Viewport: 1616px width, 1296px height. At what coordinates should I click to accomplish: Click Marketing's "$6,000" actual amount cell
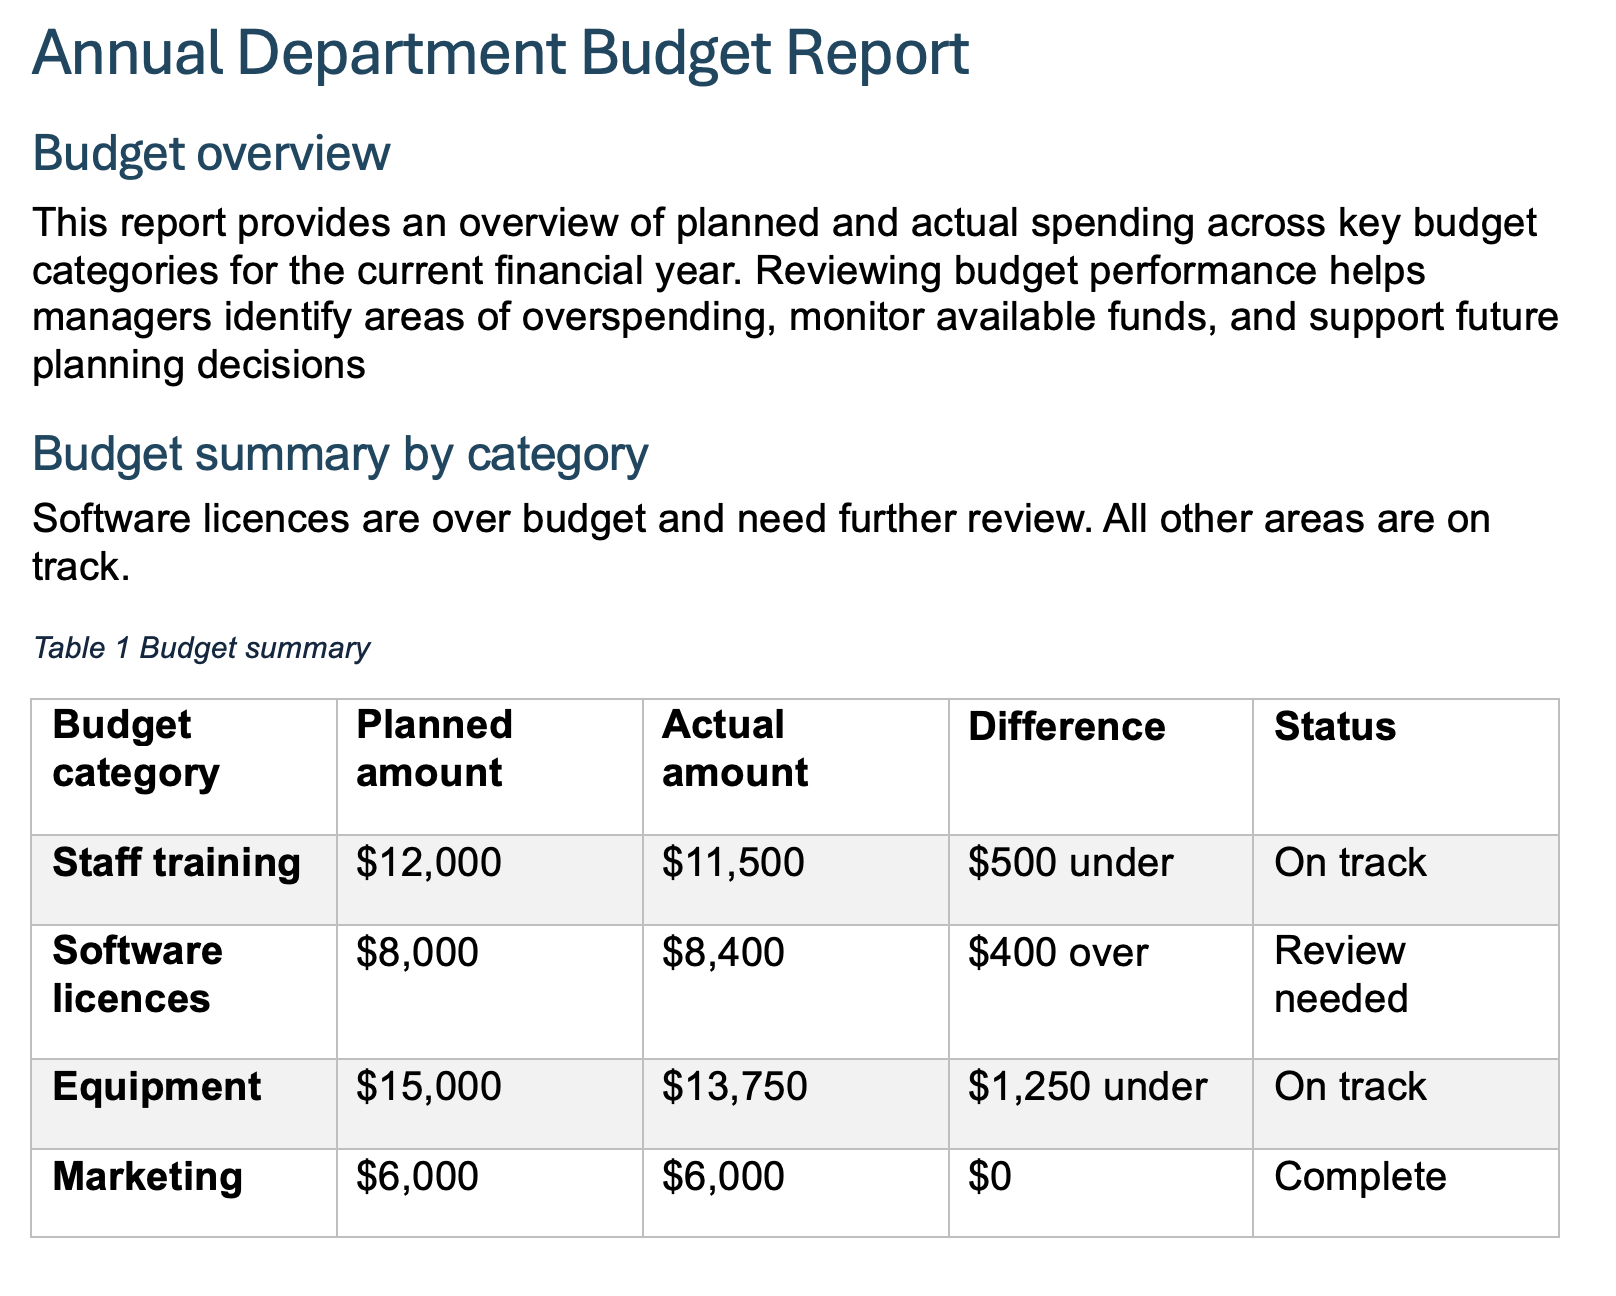(x=796, y=1193)
